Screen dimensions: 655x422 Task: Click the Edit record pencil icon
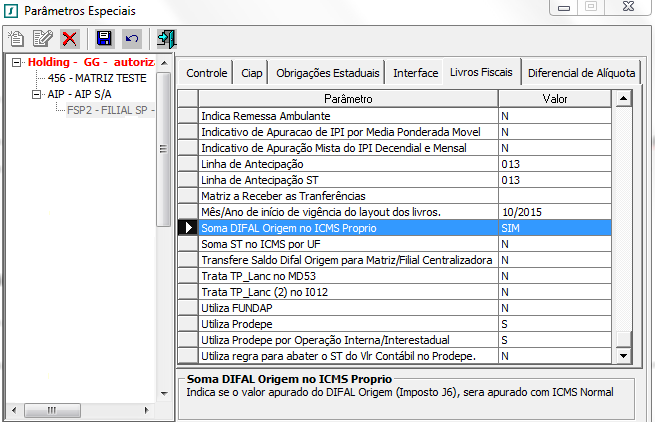(42, 39)
